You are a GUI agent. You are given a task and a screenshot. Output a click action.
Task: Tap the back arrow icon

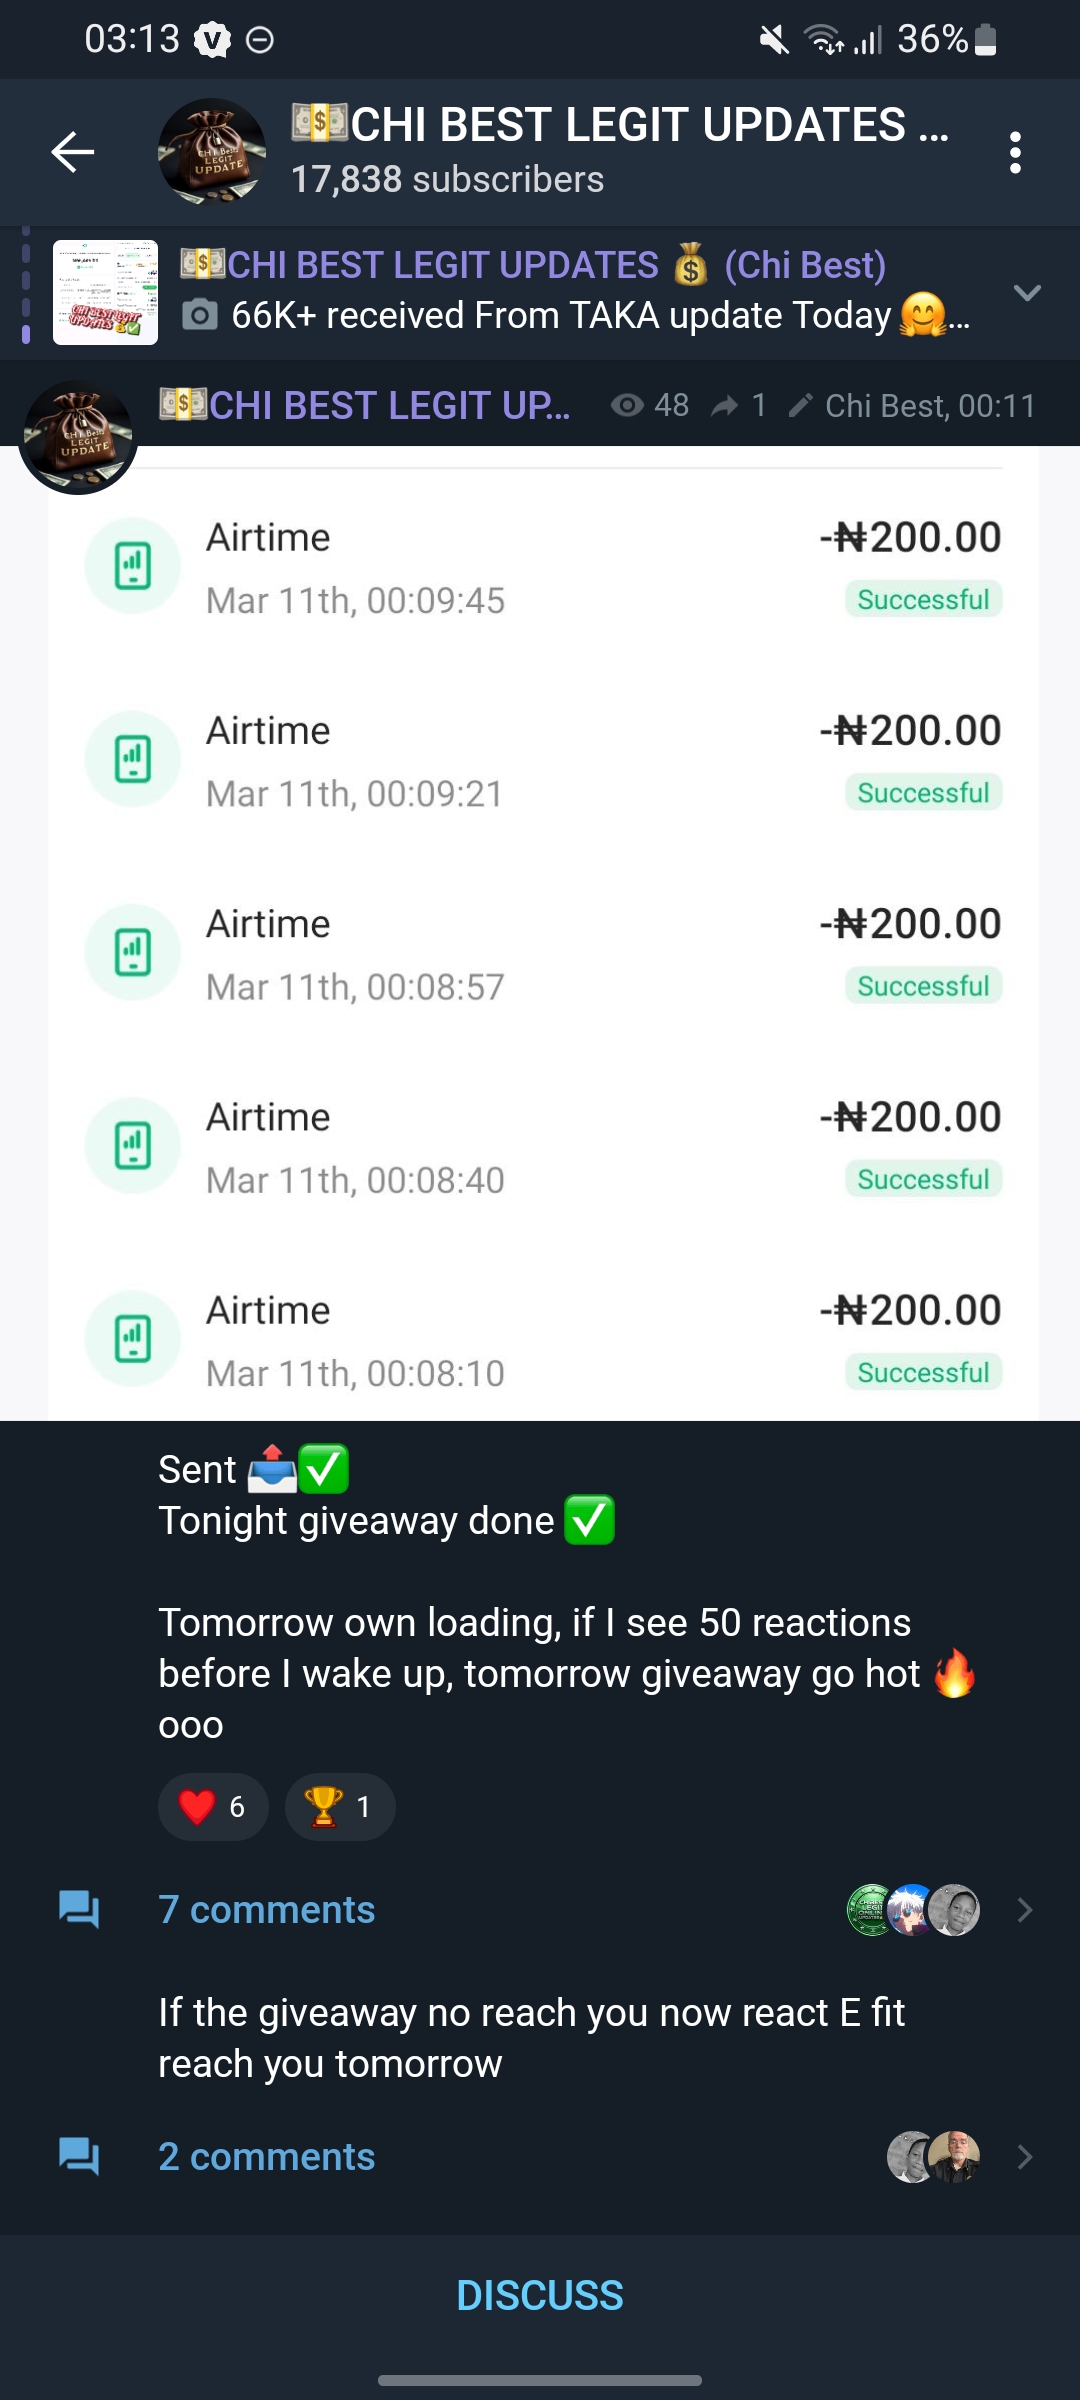(x=73, y=152)
